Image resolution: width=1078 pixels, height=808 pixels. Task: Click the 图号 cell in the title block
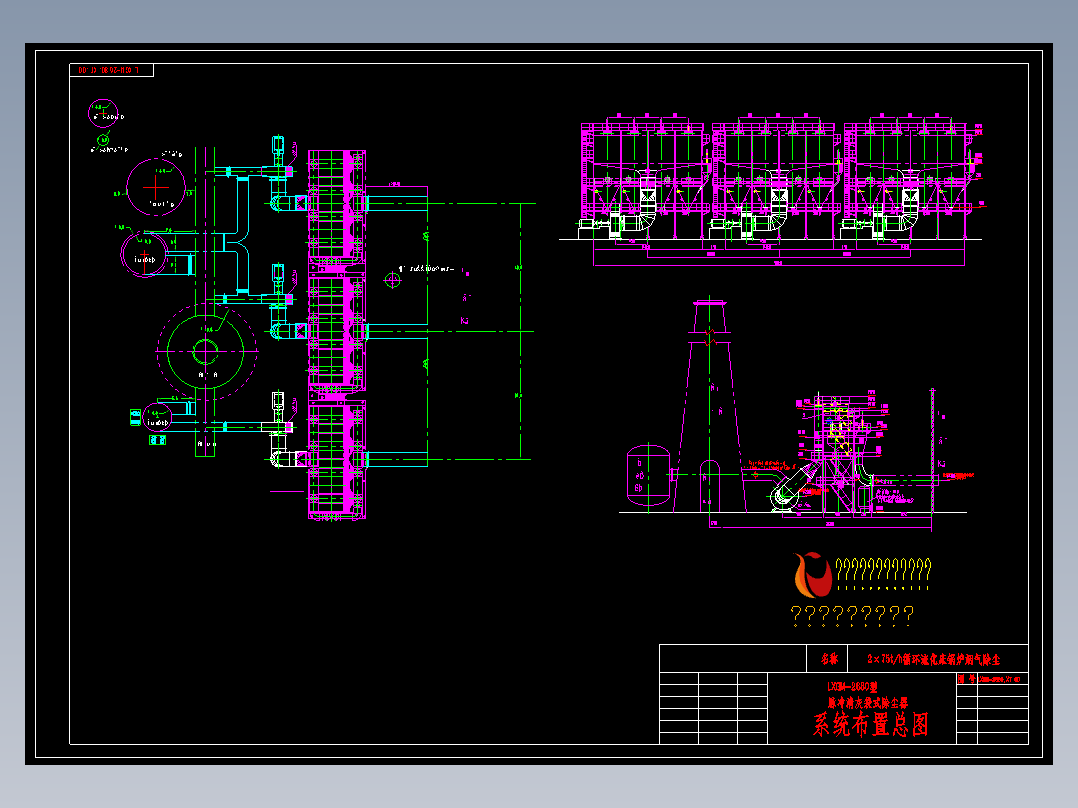(967, 679)
